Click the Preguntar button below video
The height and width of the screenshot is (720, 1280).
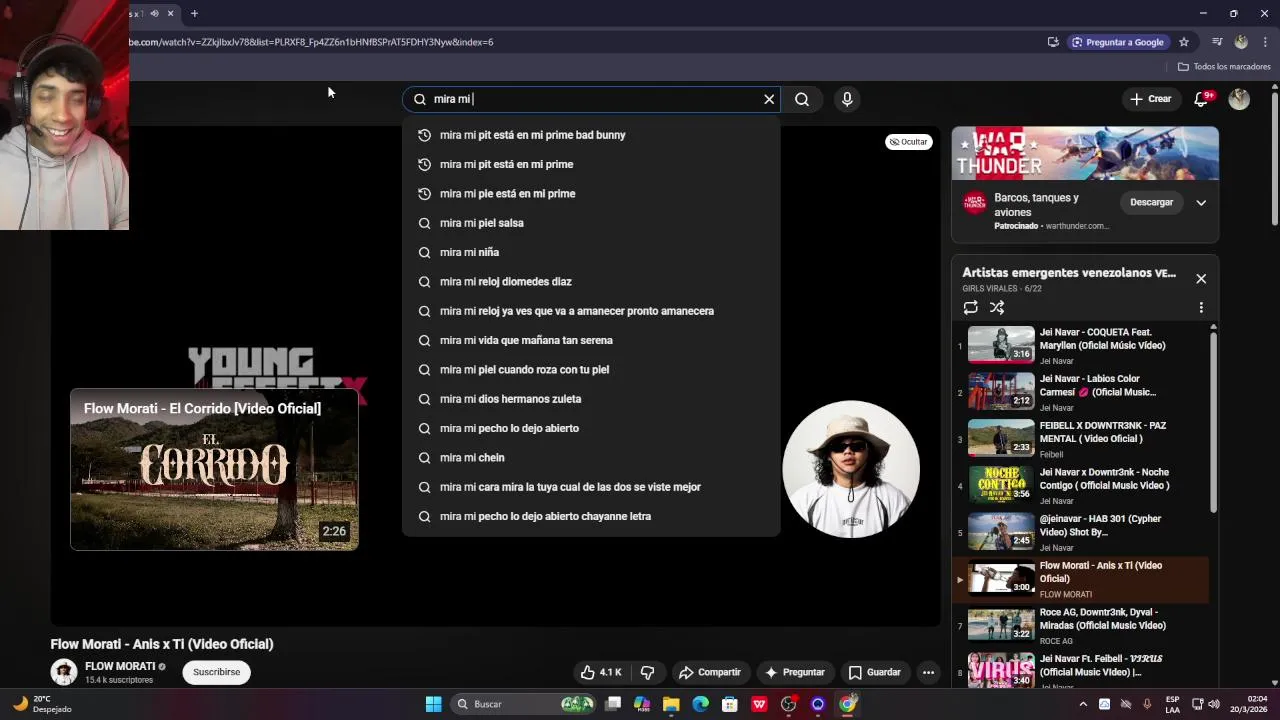pos(795,672)
